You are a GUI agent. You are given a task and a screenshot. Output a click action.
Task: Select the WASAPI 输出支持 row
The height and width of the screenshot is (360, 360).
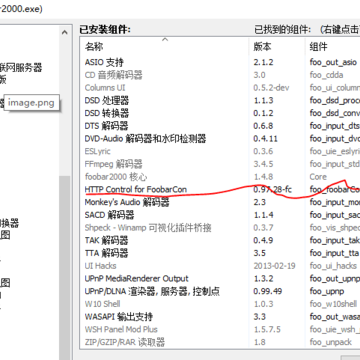[x=220, y=317]
